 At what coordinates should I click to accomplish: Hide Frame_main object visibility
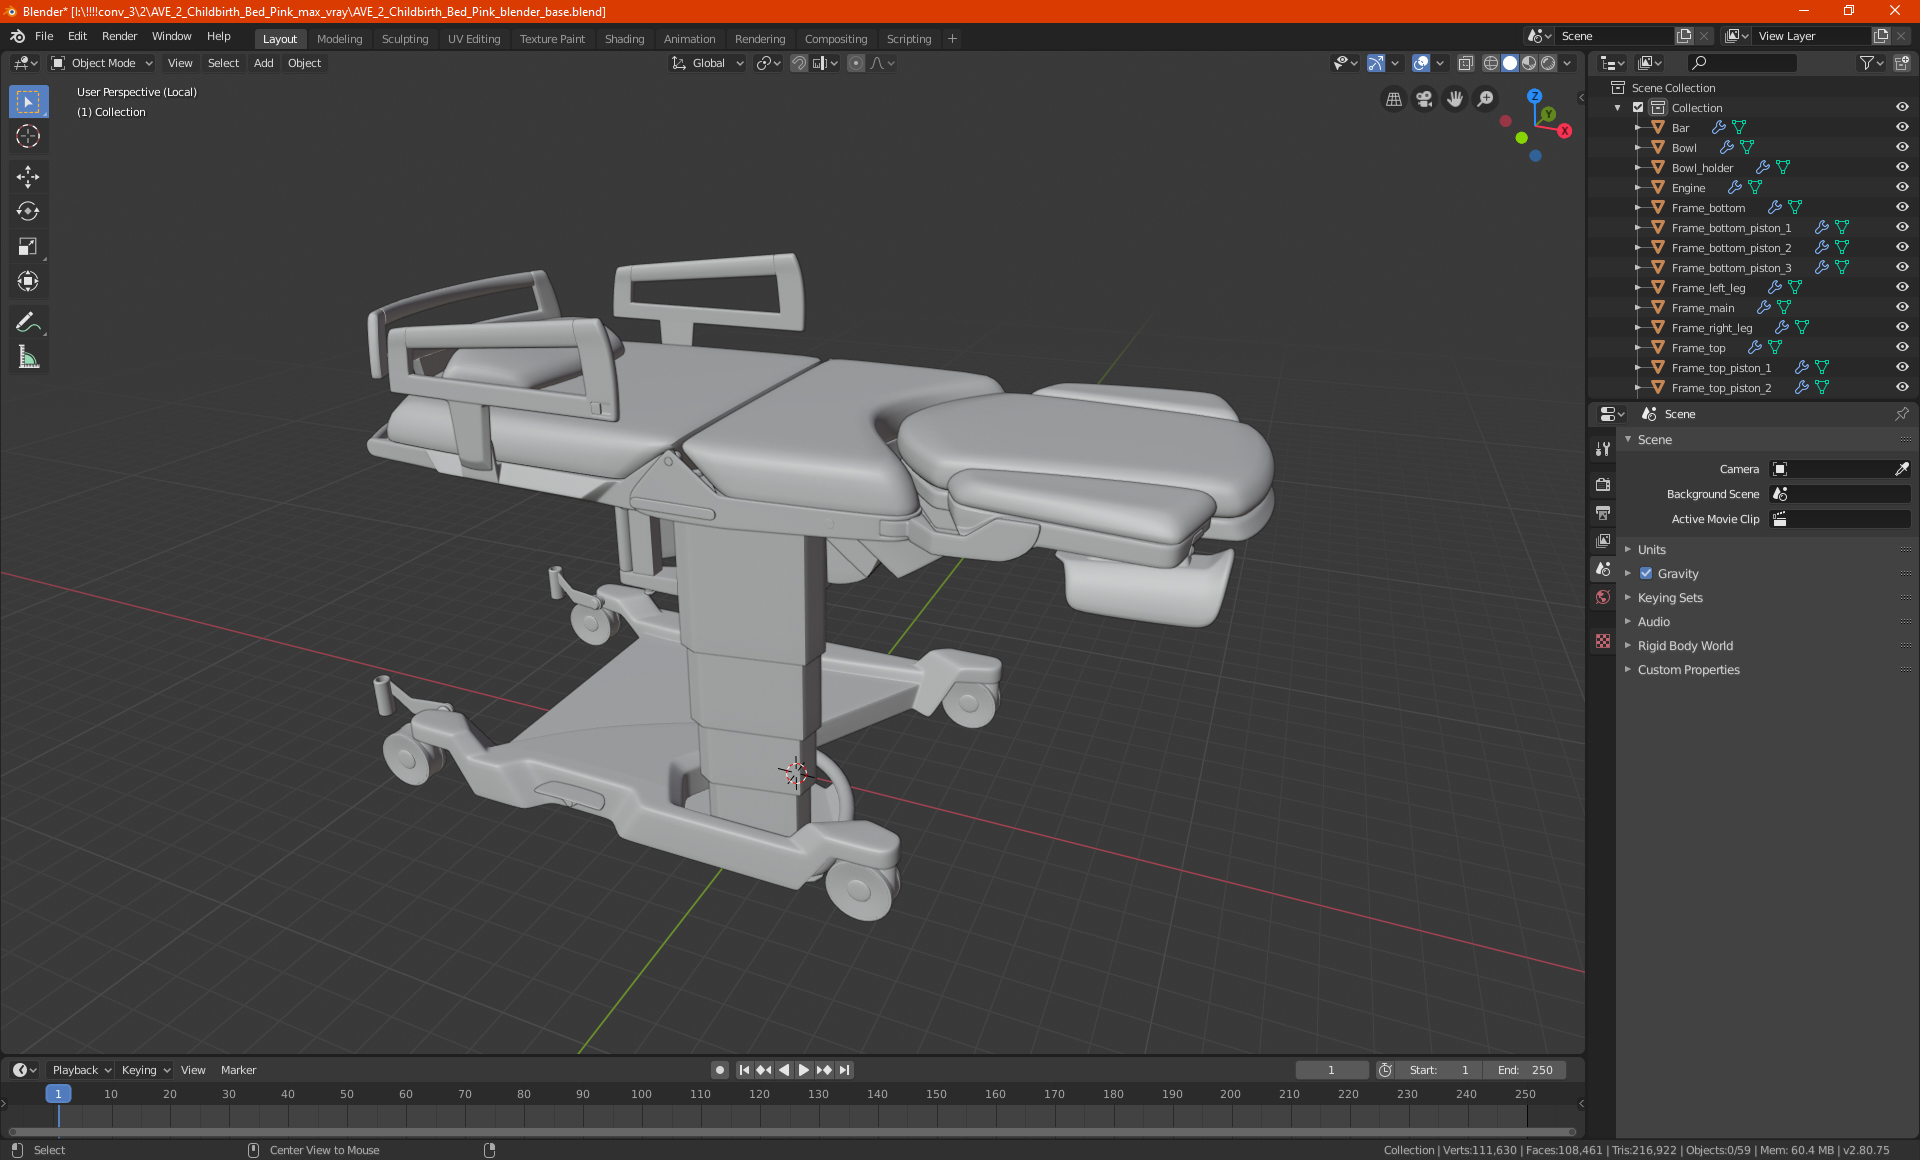[x=1901, y=308]
